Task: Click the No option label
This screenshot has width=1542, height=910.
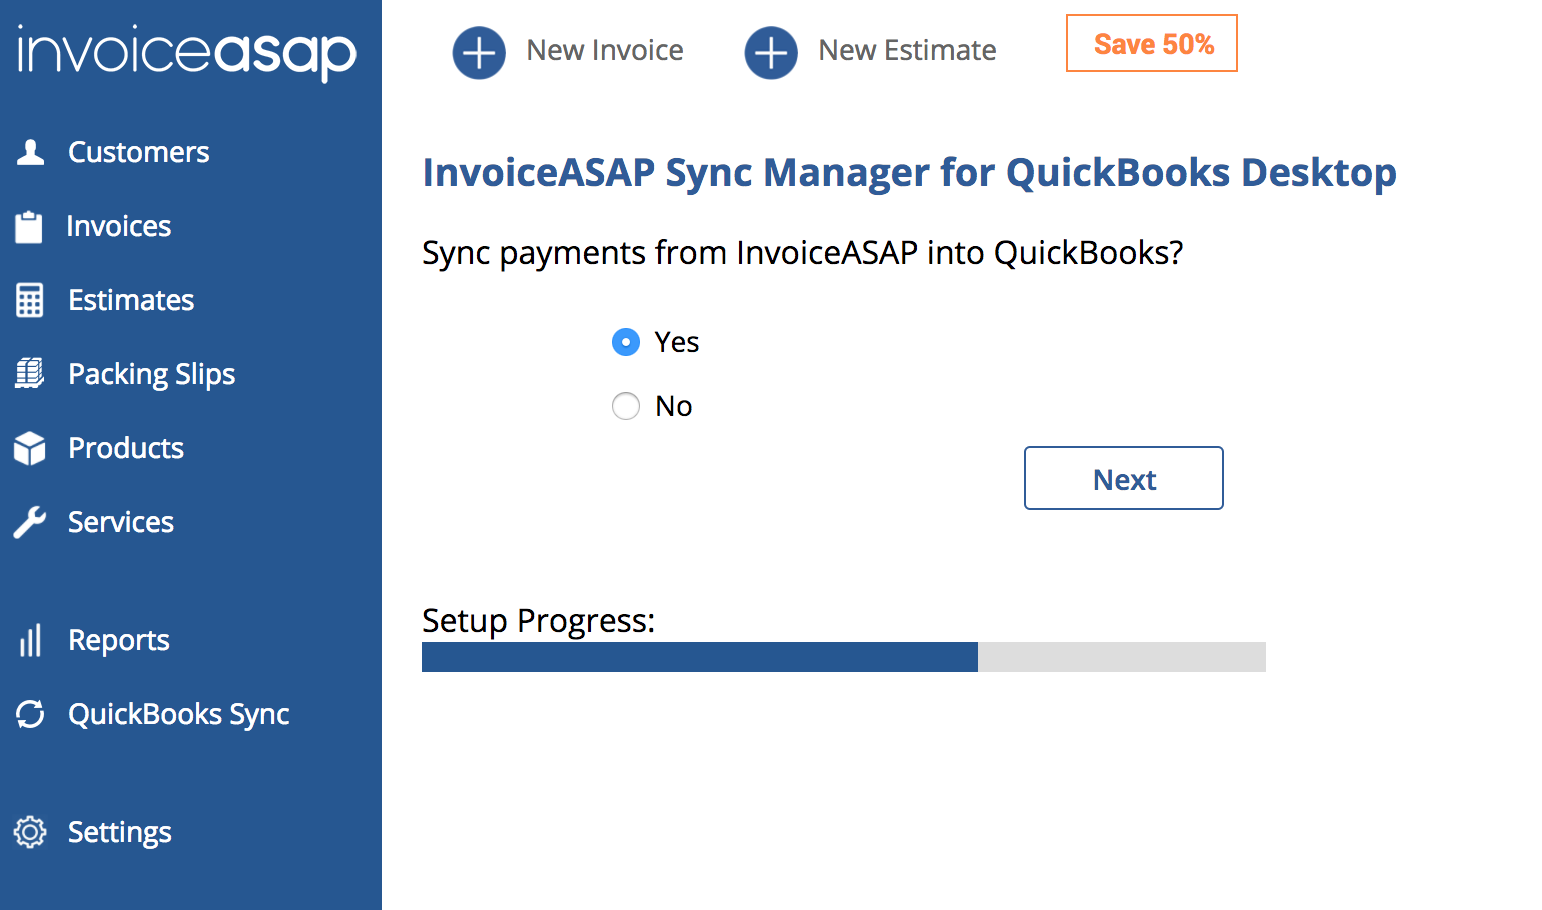Action: (x=674, y=406)
